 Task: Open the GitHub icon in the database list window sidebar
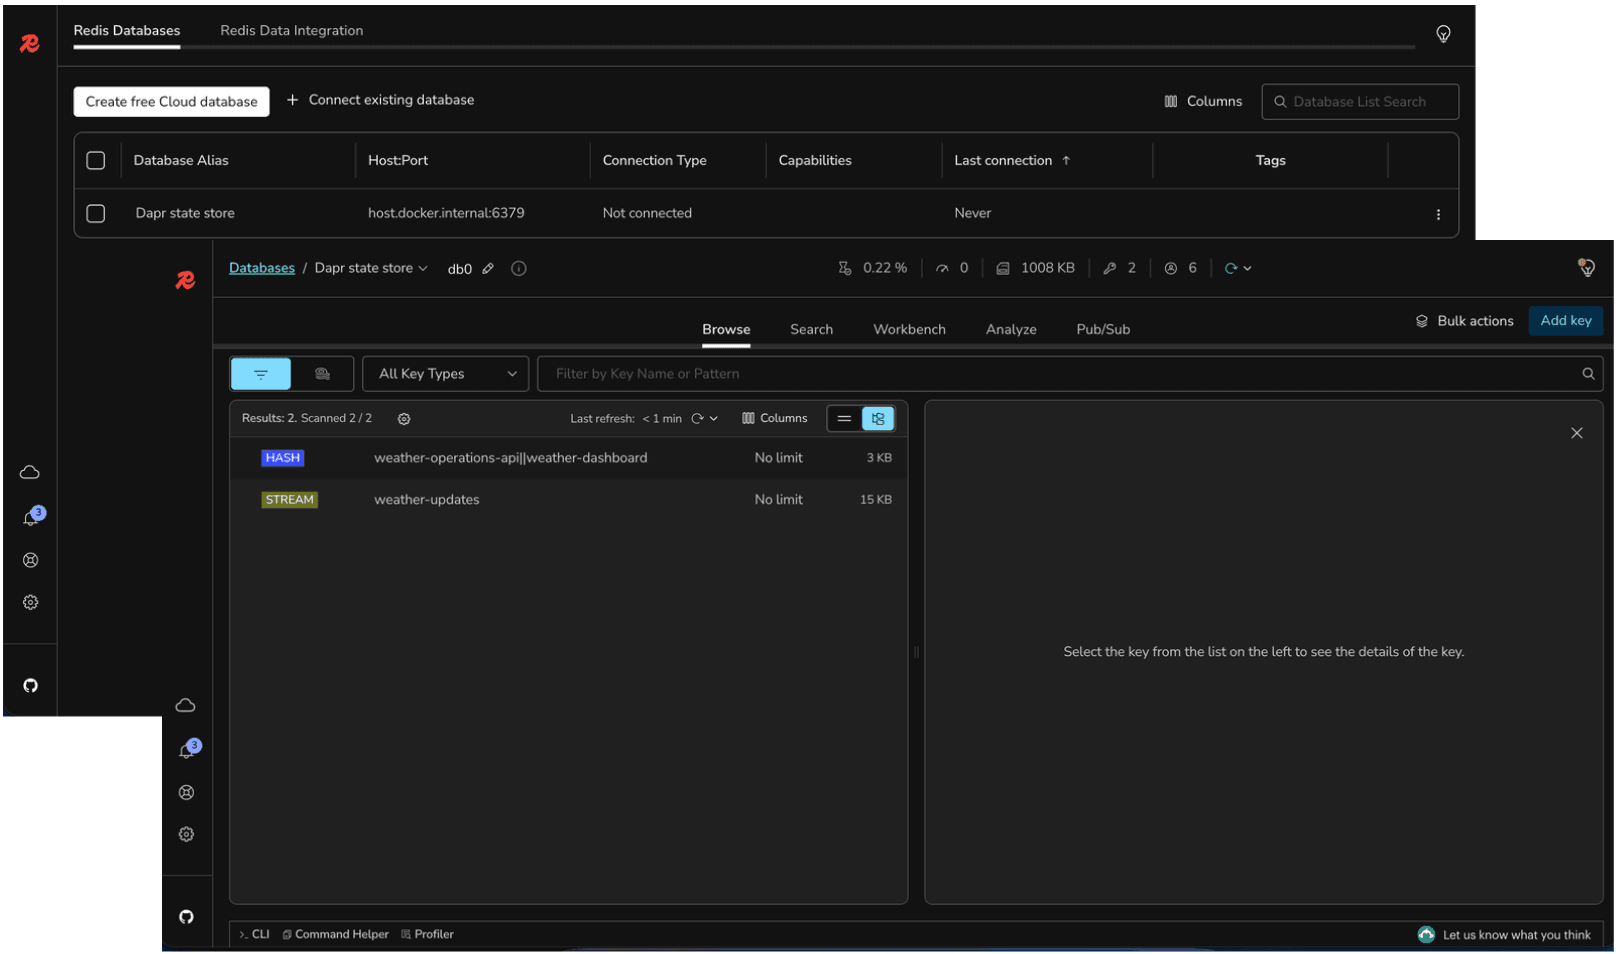point(31,685)
